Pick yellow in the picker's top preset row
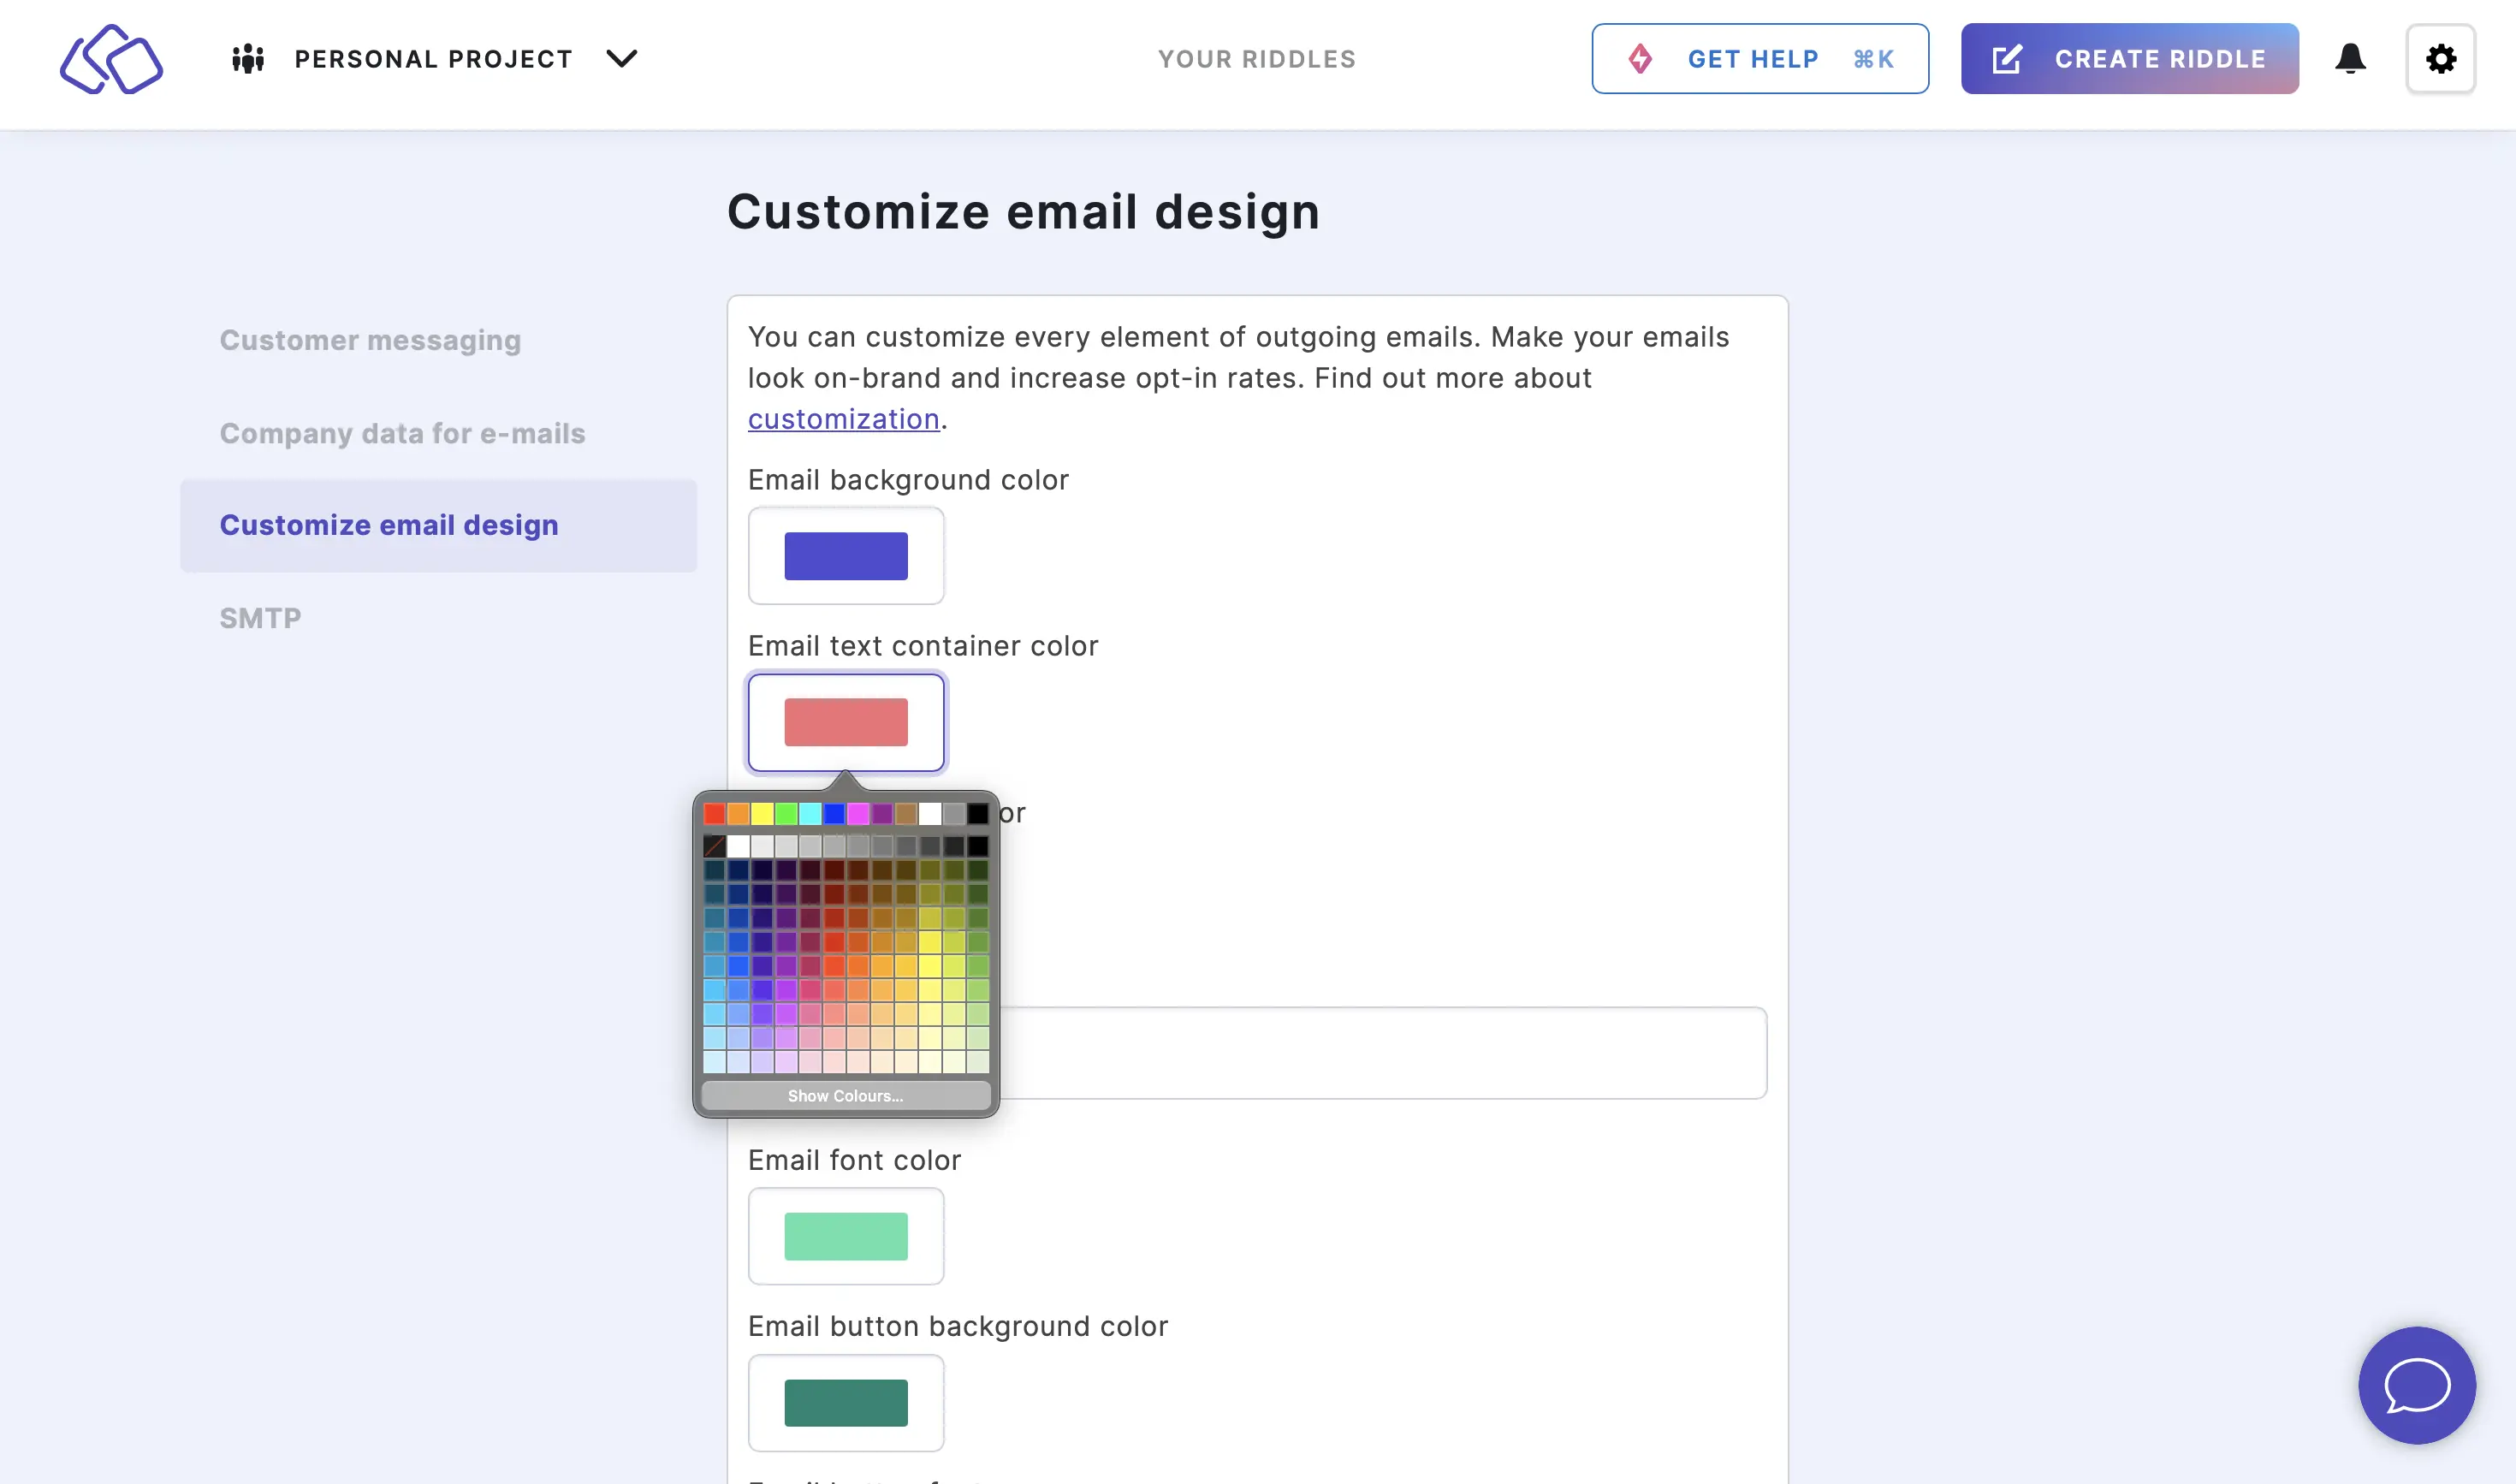The height and width of the screenshot is (1484, 2516). point(762,814)
